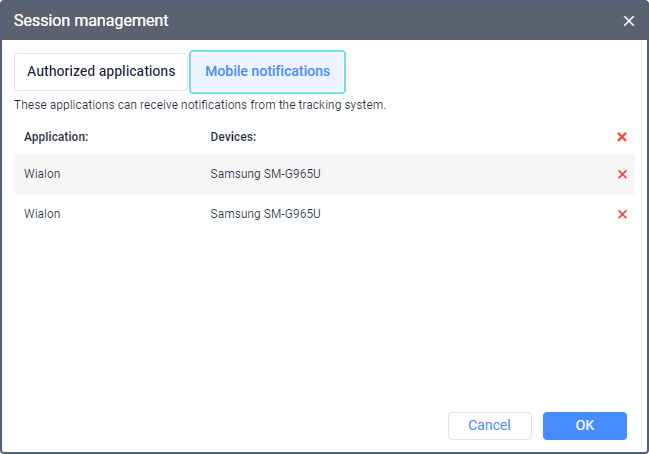Screen dimensions: 649x454
Task: Select Wialon in the first row
Action: pyautogui.click(x=42, y=174)
